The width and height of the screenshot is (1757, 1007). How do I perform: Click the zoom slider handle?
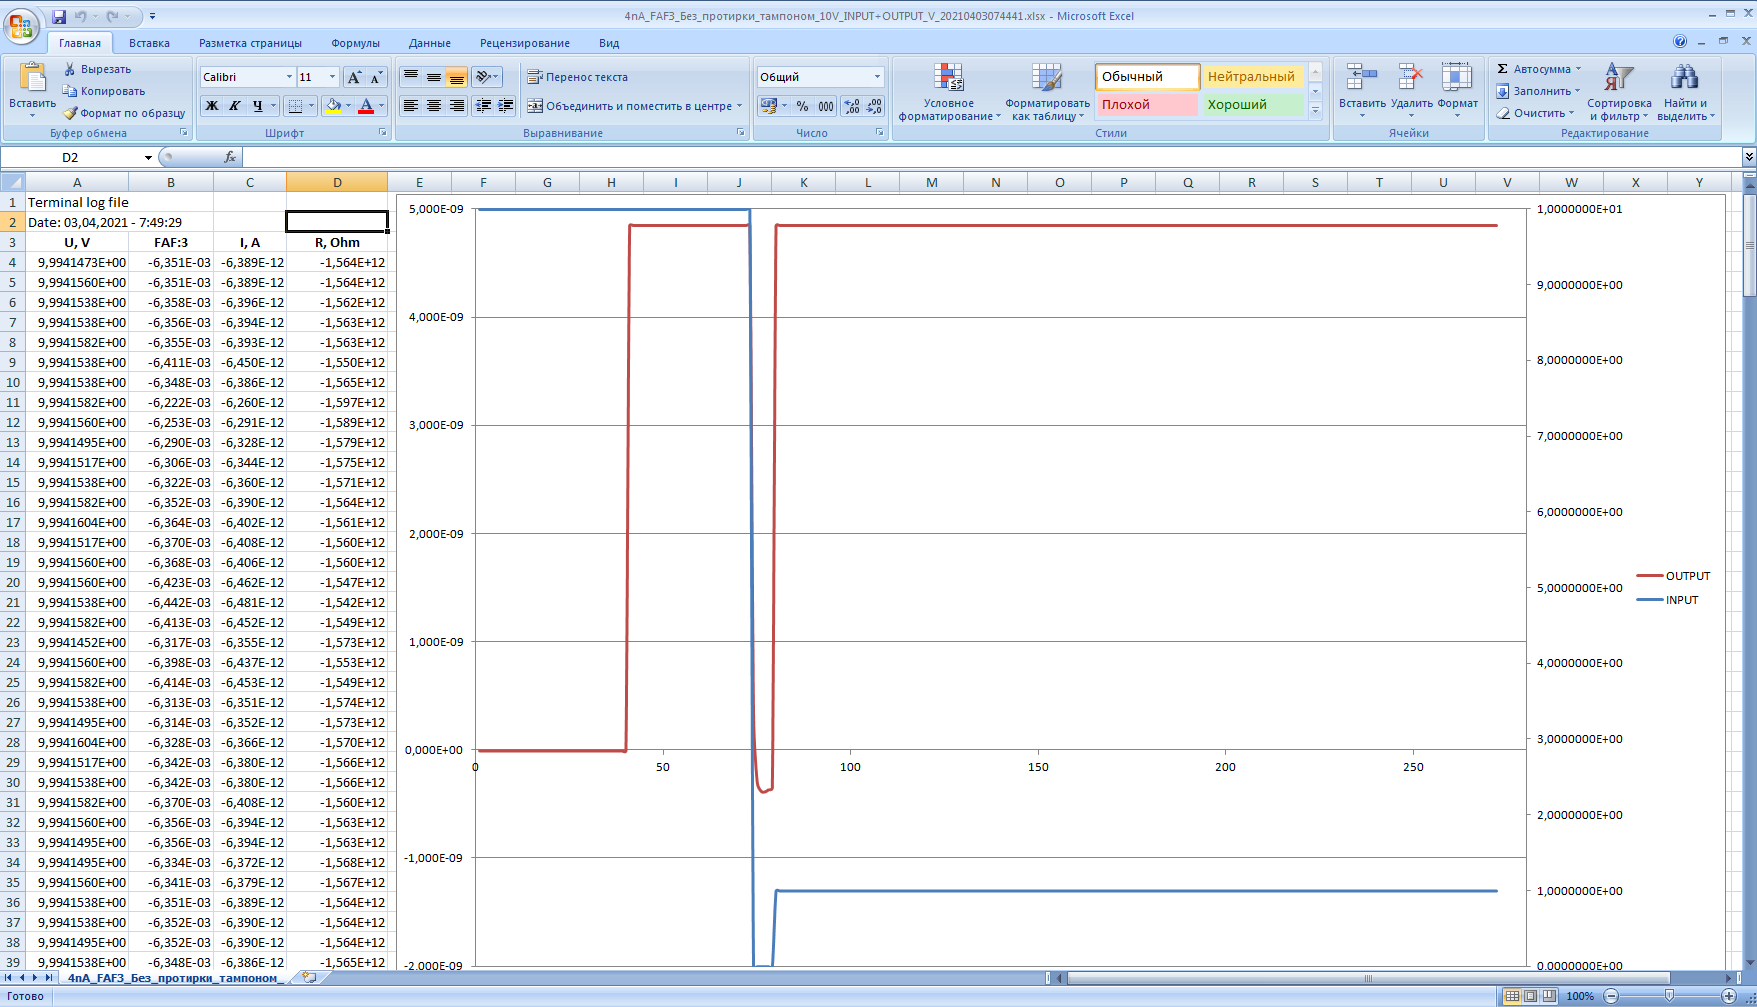tap(1669, 996)
